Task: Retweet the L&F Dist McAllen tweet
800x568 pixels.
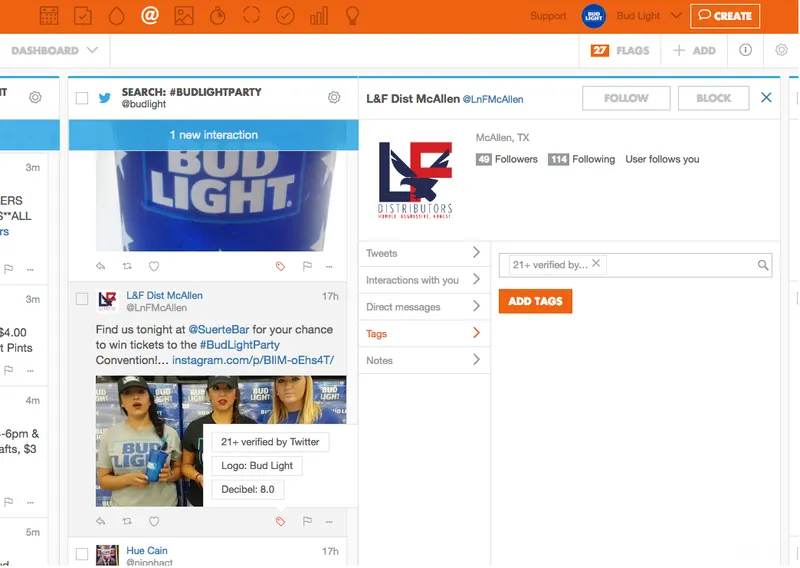Action: [128, 521]
